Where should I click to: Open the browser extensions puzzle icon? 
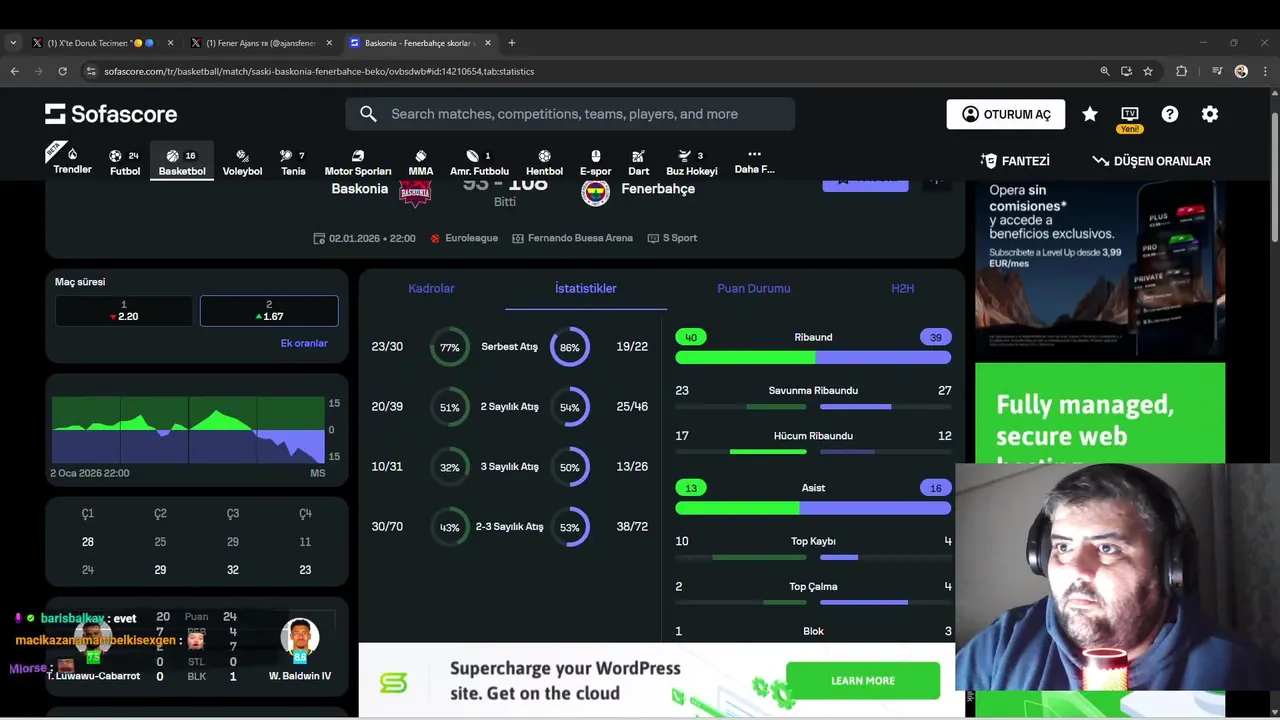click(1182, 71)
